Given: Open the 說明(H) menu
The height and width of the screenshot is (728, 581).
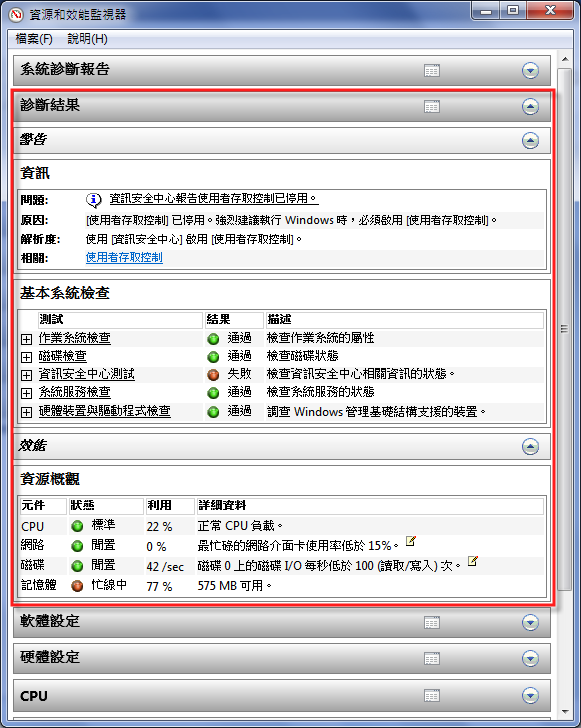Looking at the screenshot, I should pos(87,39).
